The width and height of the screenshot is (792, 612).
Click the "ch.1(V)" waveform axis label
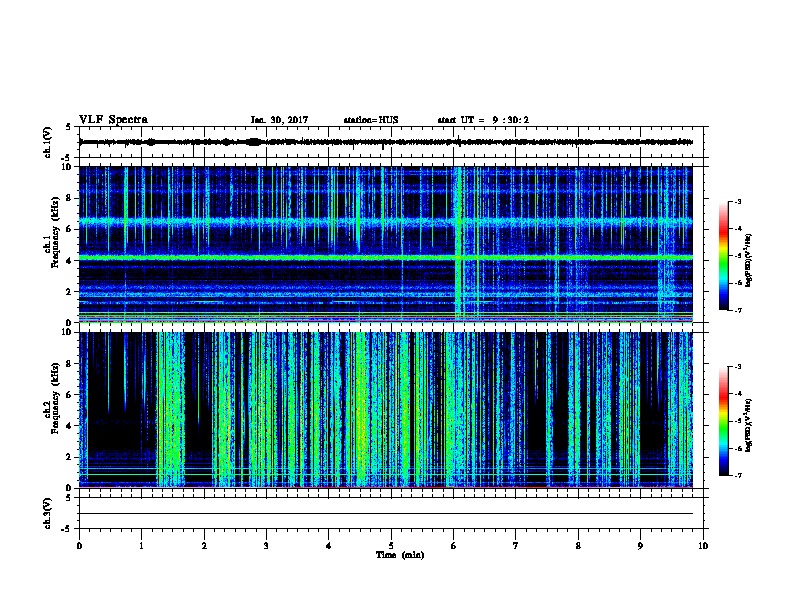48,142
